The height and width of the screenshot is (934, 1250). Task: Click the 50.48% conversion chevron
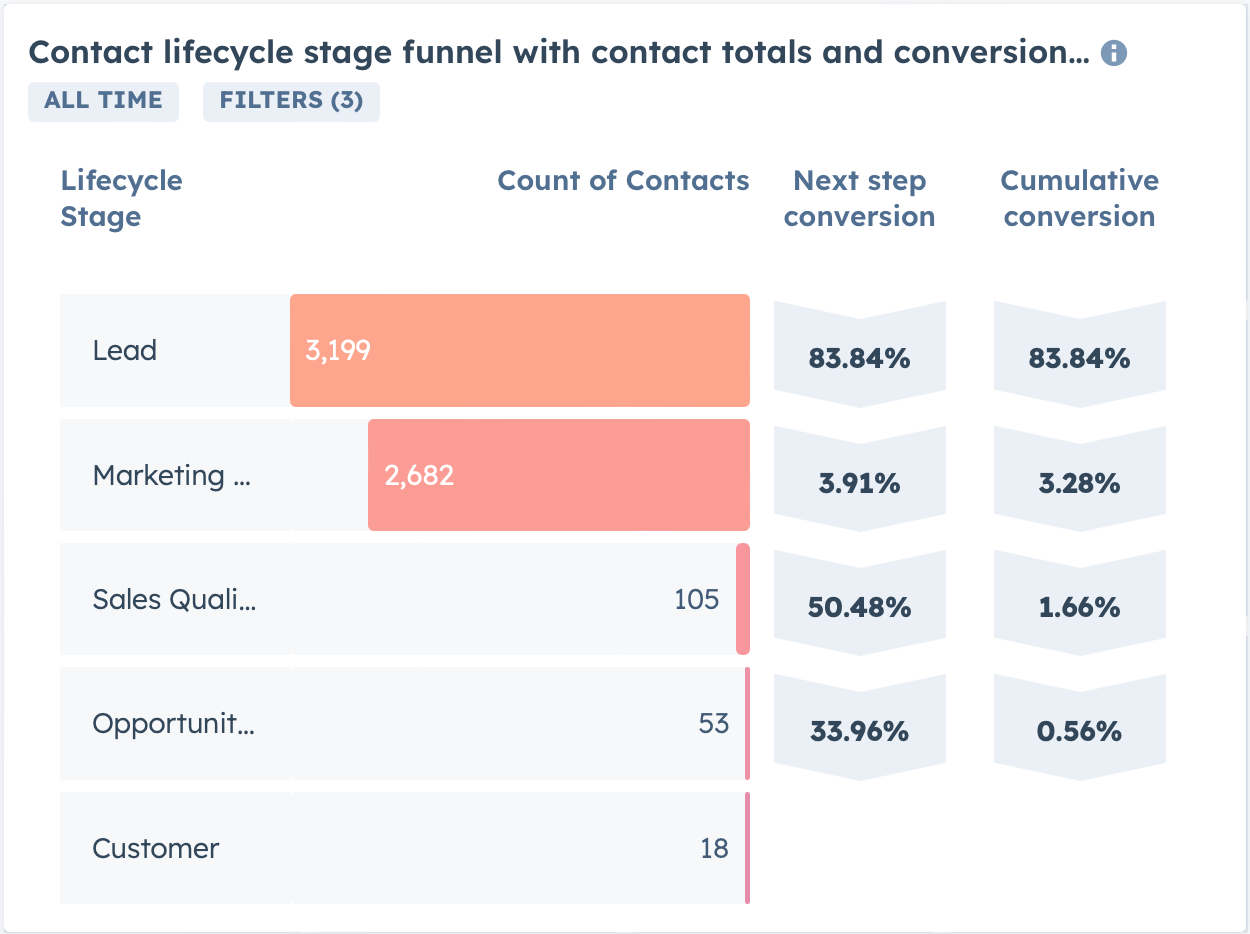pos(859,606)
